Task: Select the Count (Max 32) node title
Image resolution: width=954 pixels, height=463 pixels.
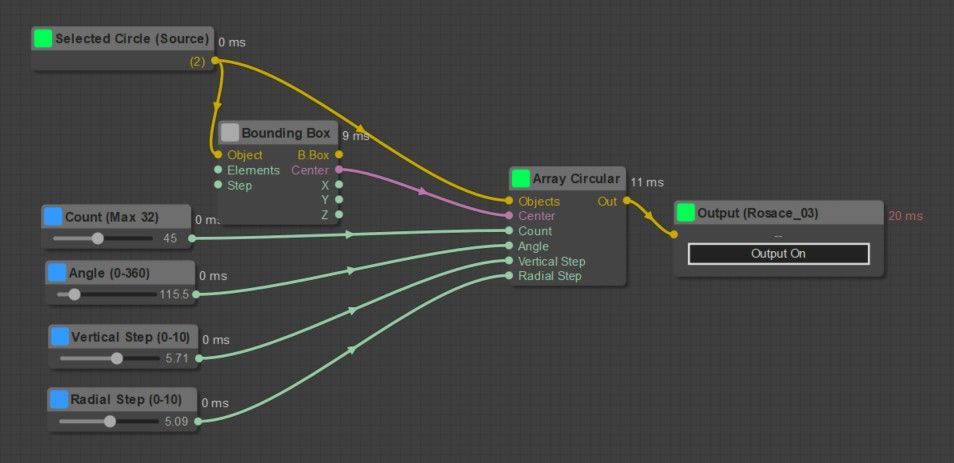Action: 111,217
